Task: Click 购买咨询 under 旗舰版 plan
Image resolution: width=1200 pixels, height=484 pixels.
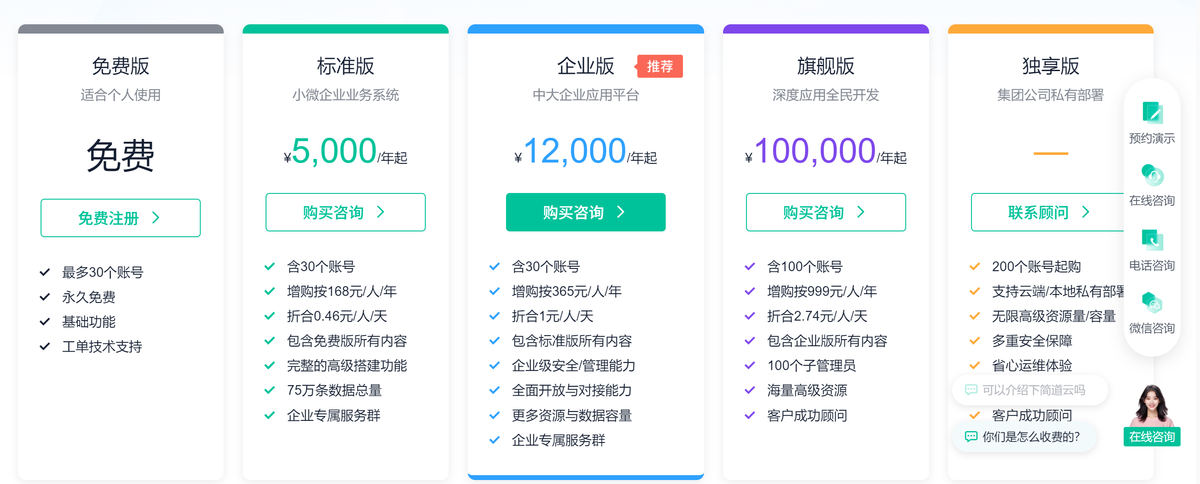Action: click(825, 212)
